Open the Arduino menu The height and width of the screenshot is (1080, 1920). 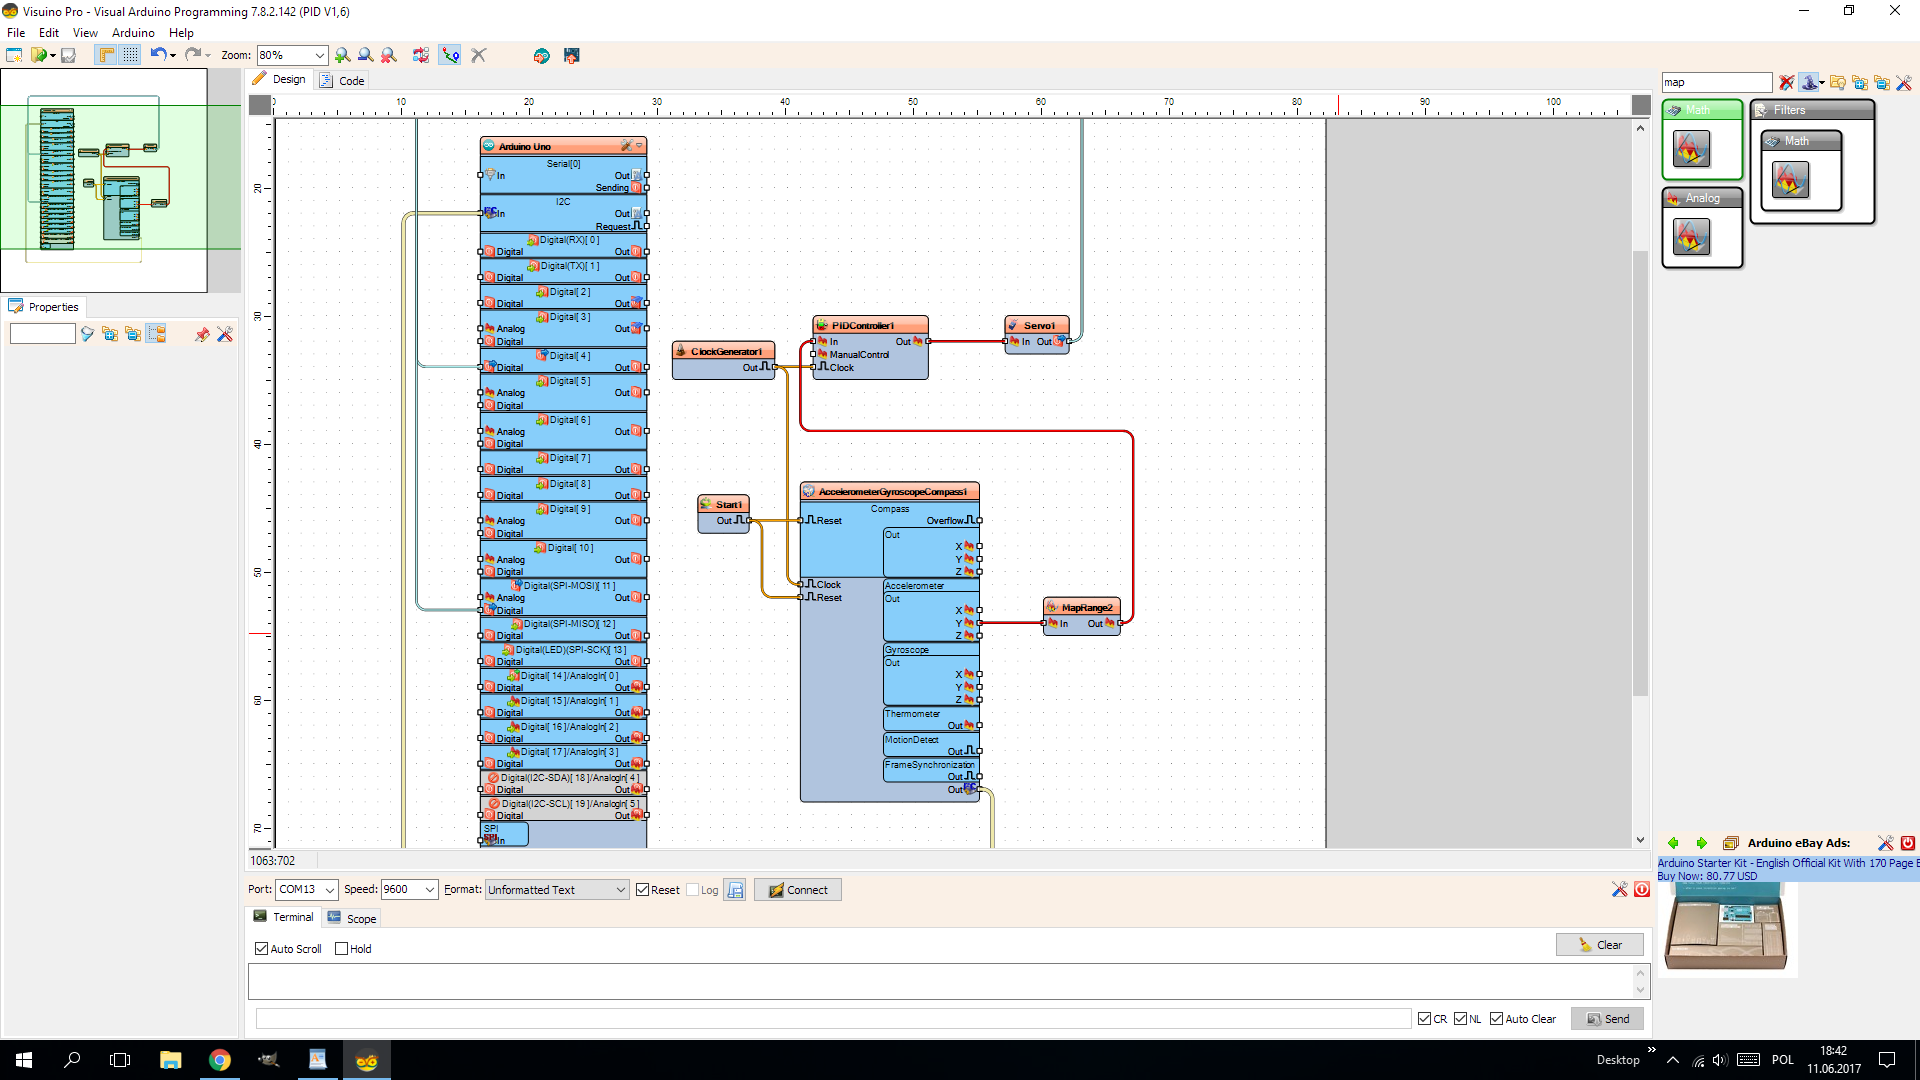coord(133,33)
